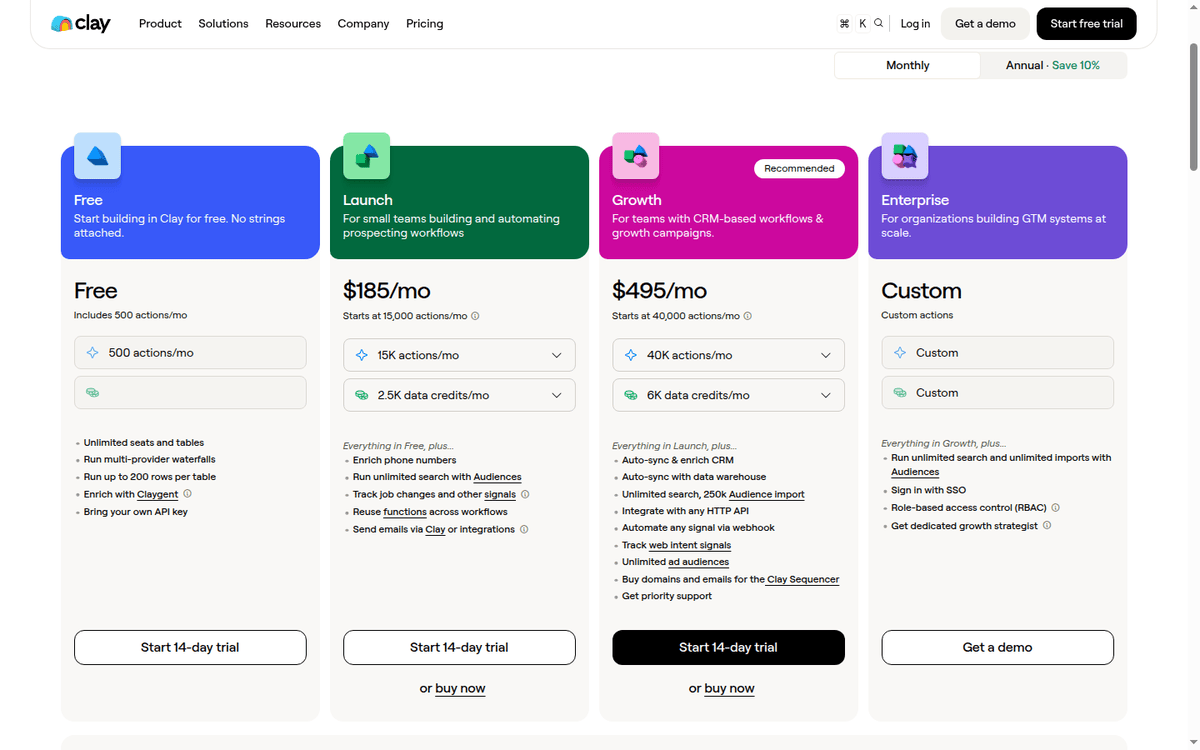Screen dimensions: 1200x750
Task: Open the Audience import link
Action: point(767,494)
